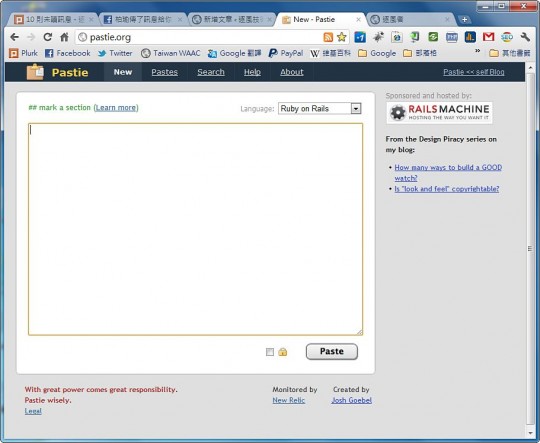The height and width of the screenshot is (443, 540).
Task: Reload the page with refresh icon
Action: 48,37
